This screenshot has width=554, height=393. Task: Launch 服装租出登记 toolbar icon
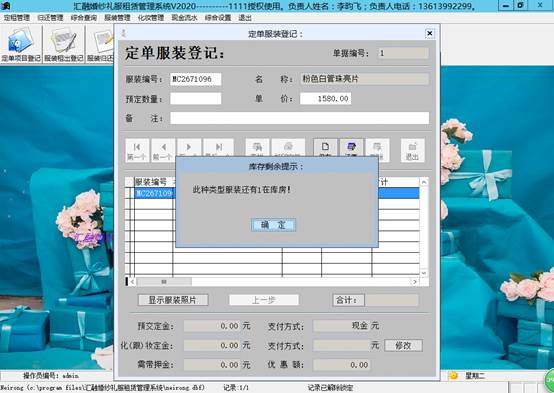pyautogui.click(x=64, y=45)
